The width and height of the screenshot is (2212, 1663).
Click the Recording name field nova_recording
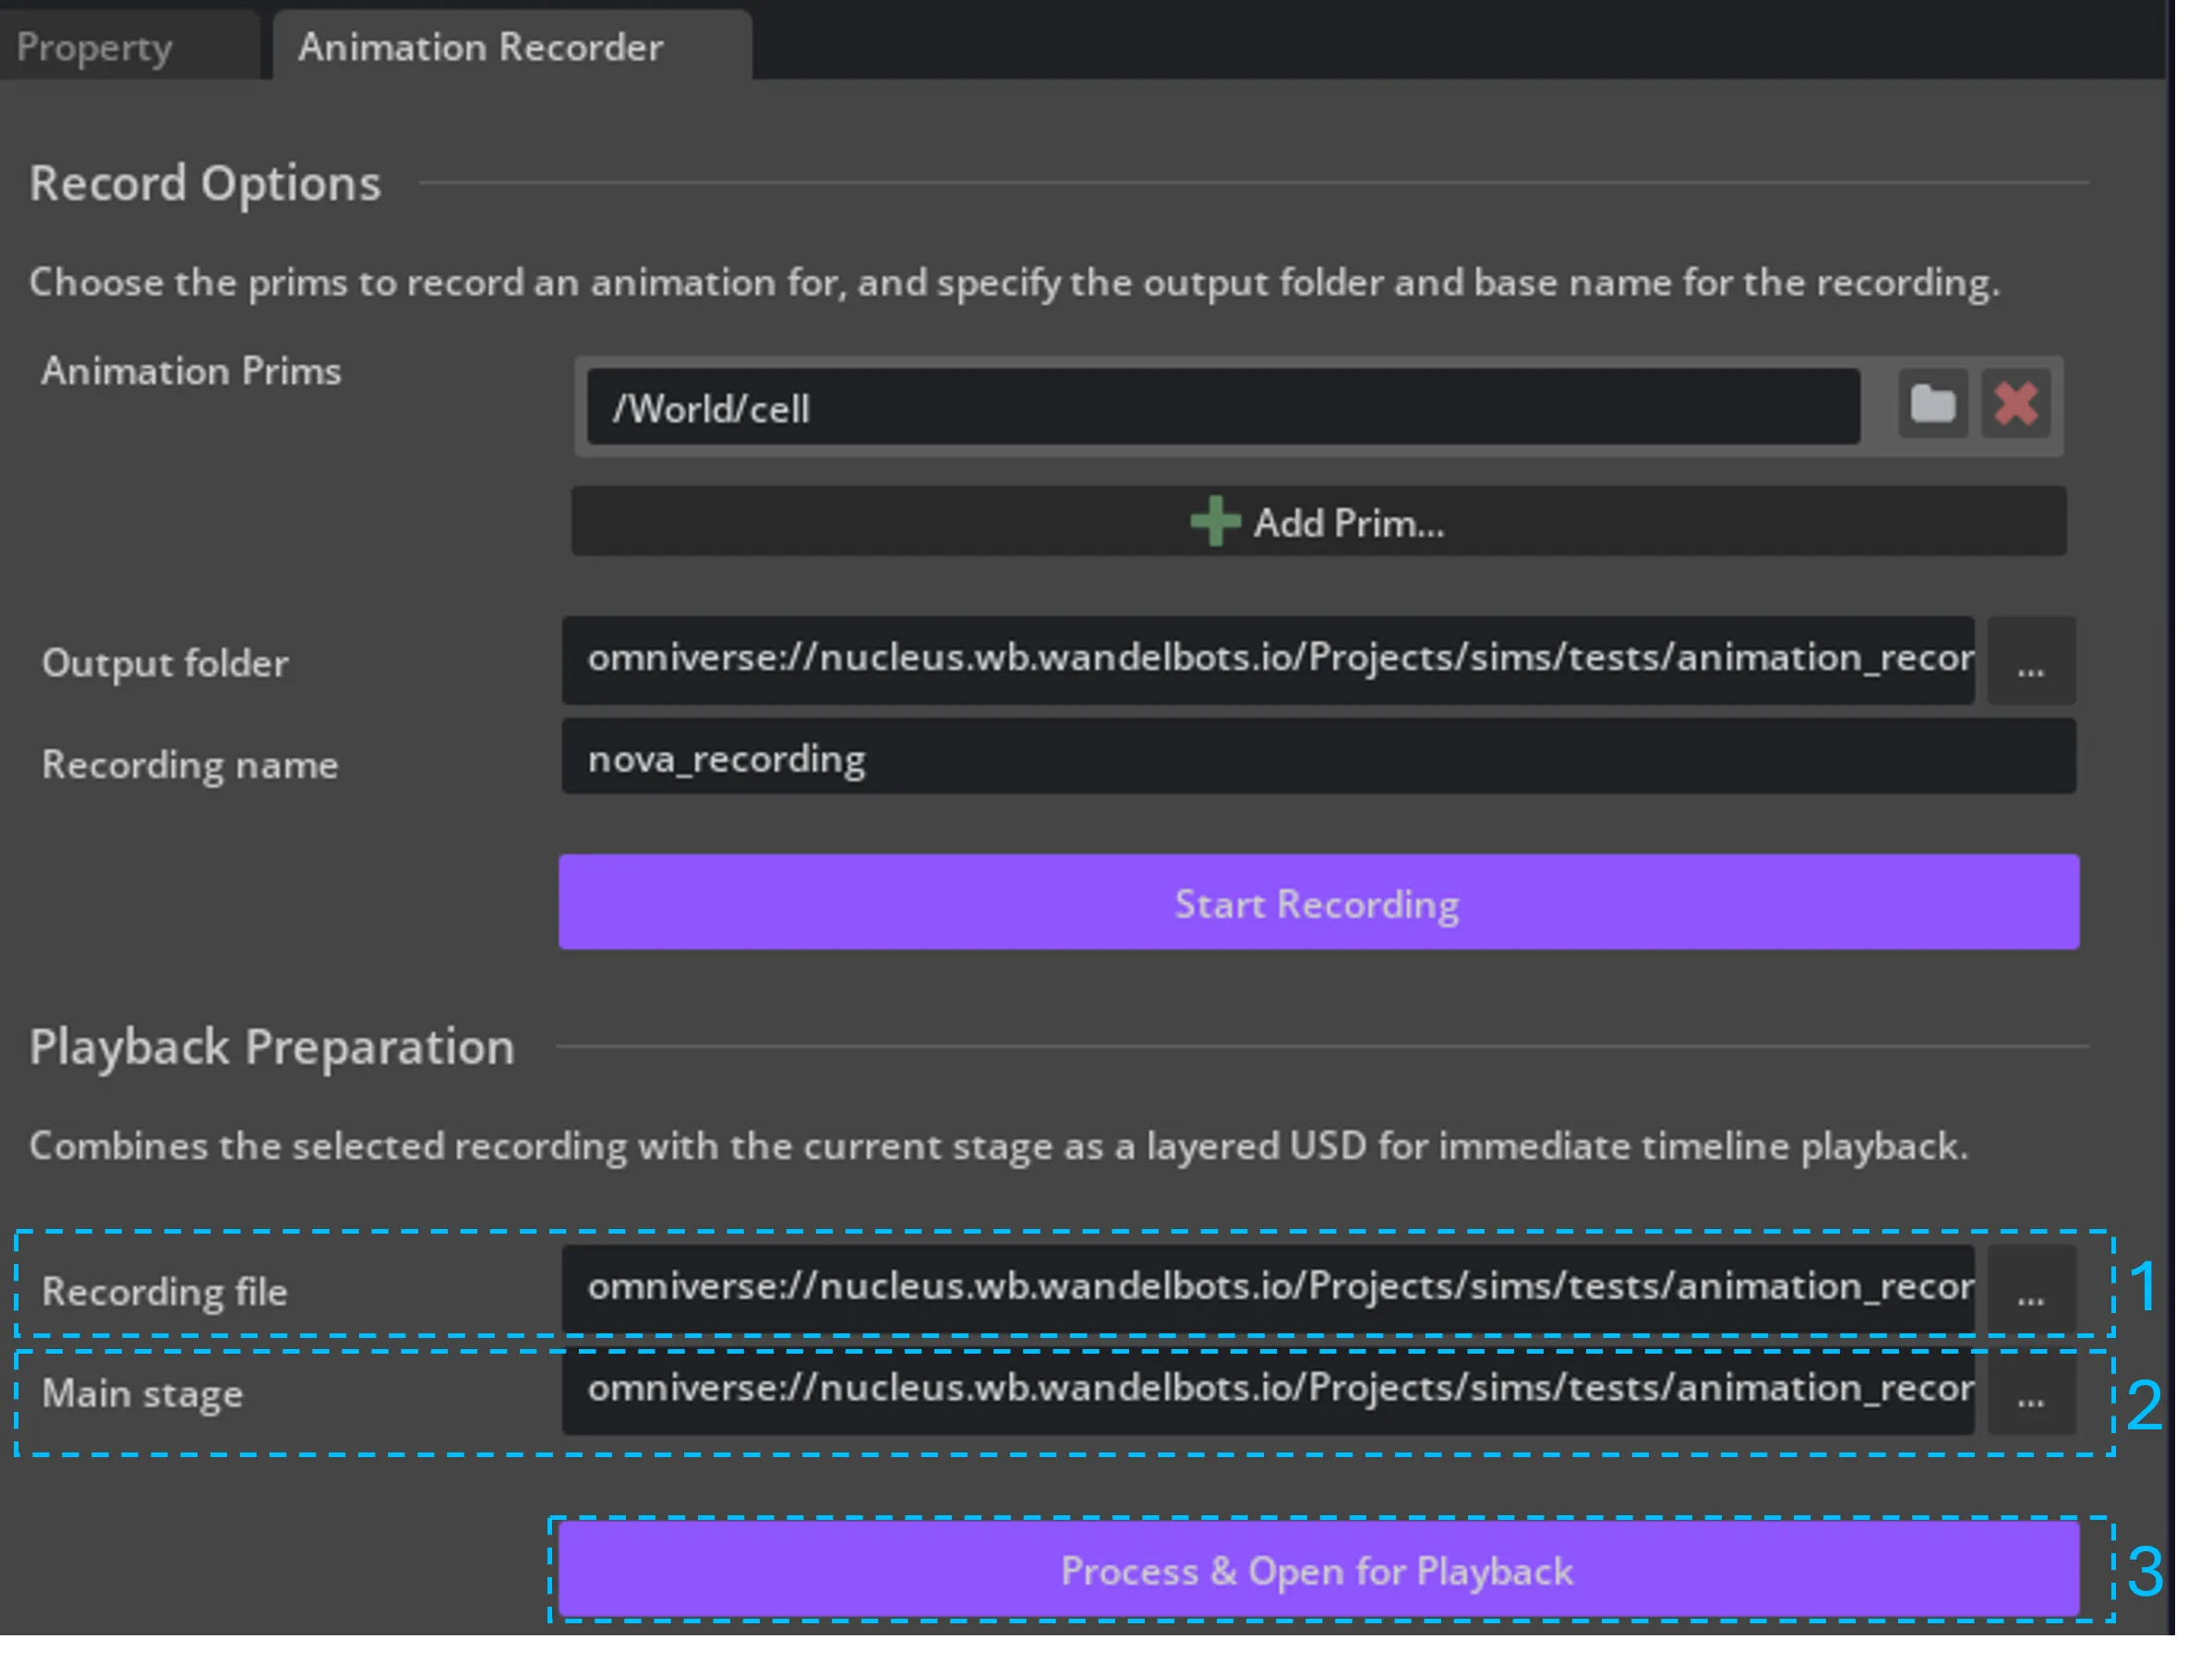1318,757
